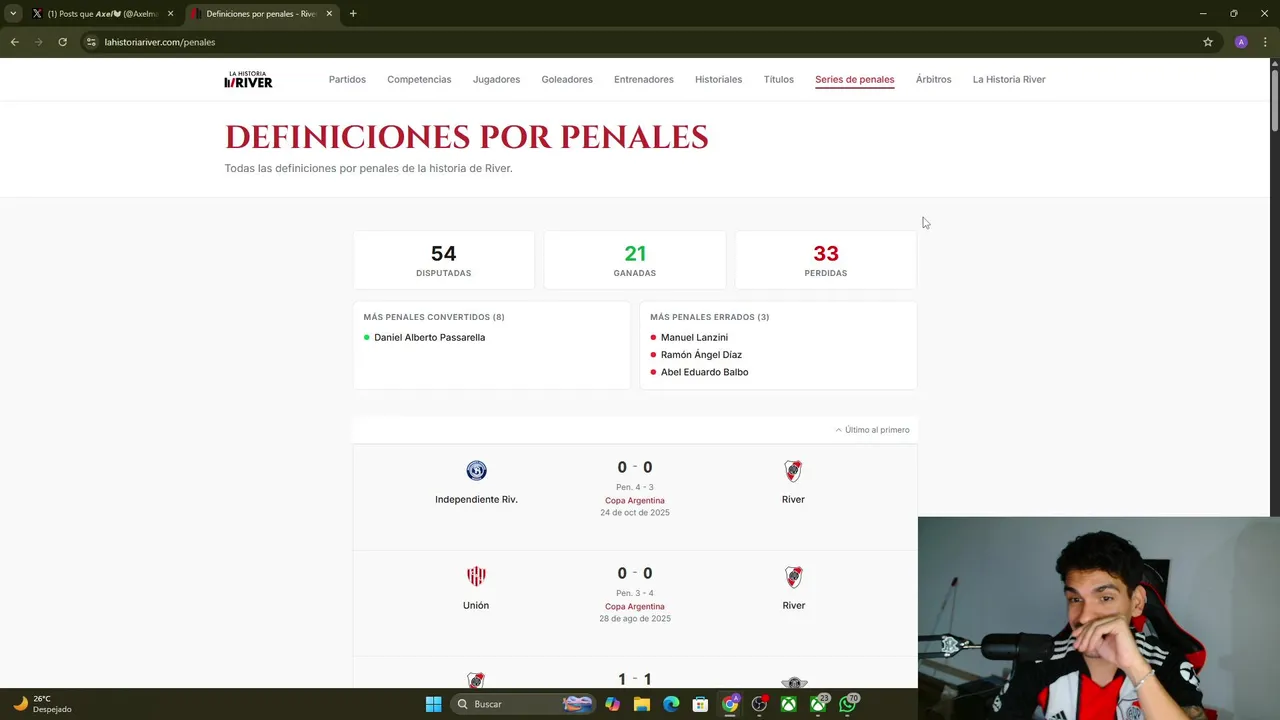This screenshot has width=1280, height=720.
Task: Open the Windows Start menu
Action: coord(433,704)
